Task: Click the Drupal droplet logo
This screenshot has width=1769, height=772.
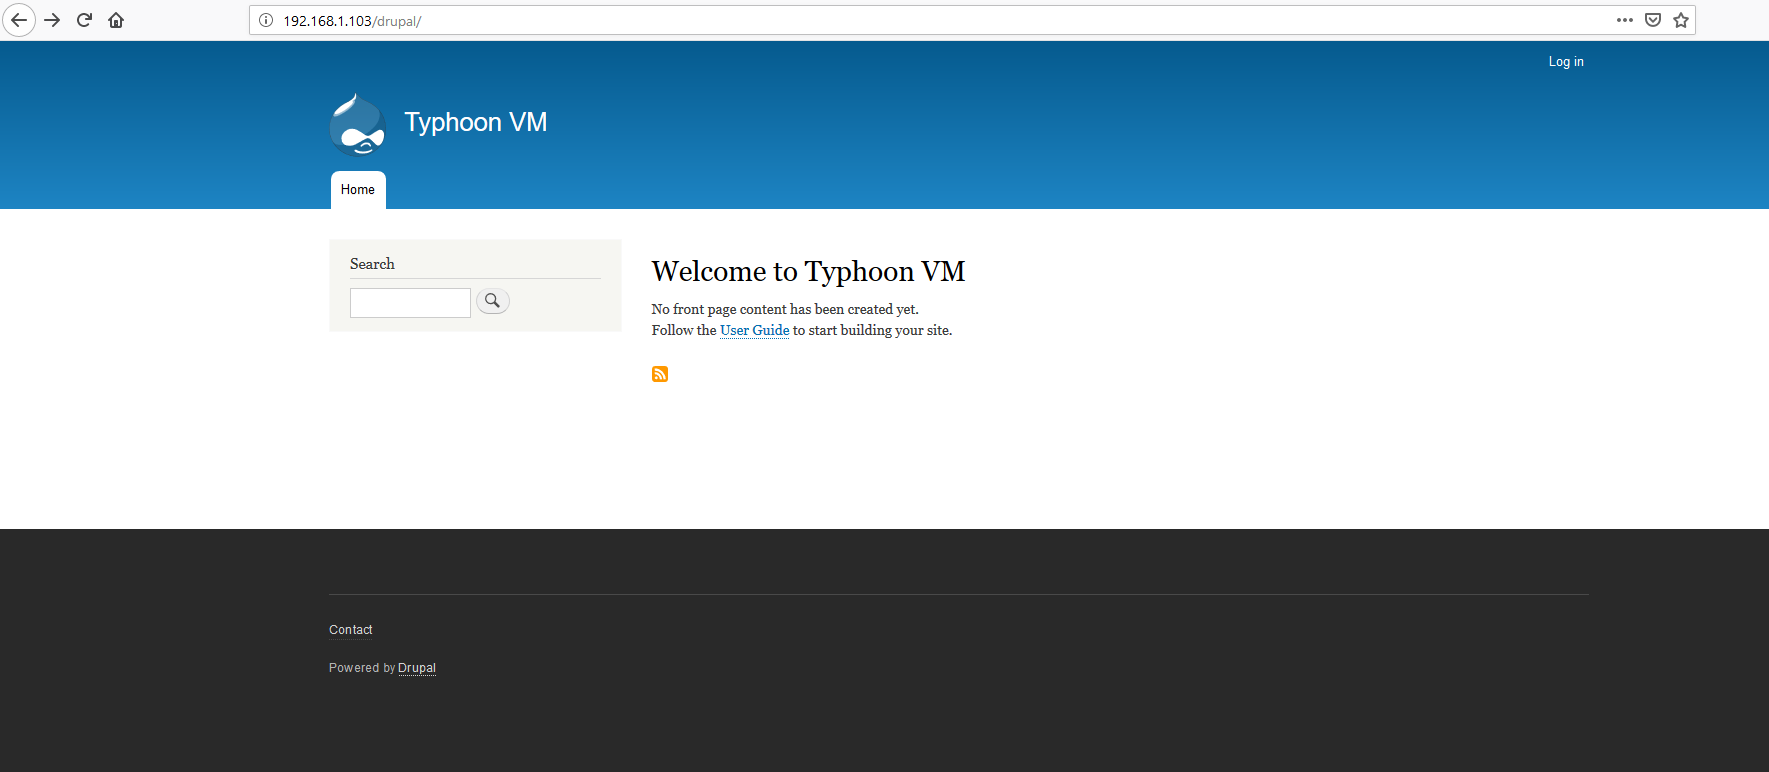Action: (x=357, y=125)
